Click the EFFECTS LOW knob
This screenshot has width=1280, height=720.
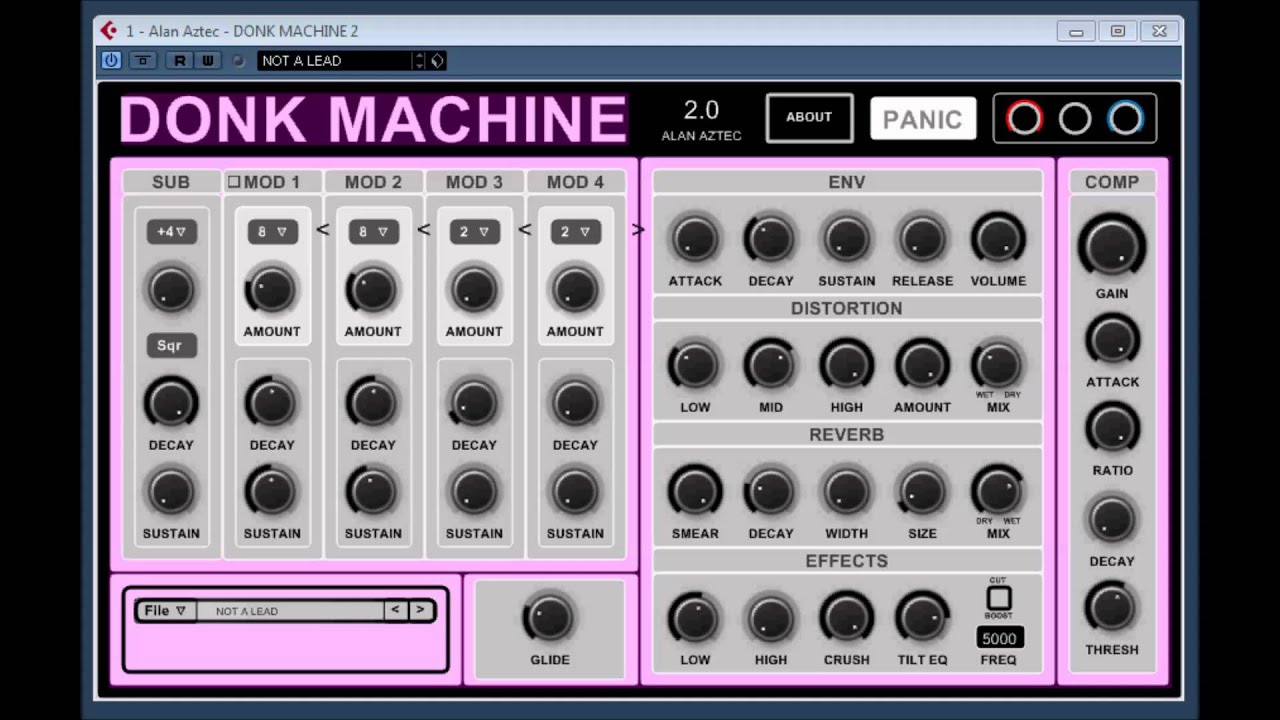pyautogui.click(x=695, y=618)
